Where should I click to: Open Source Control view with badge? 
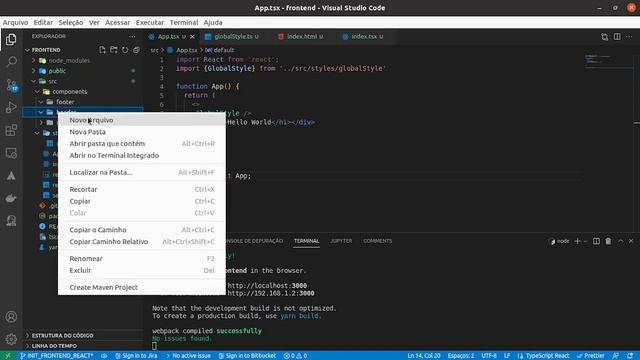pos(11,85)
